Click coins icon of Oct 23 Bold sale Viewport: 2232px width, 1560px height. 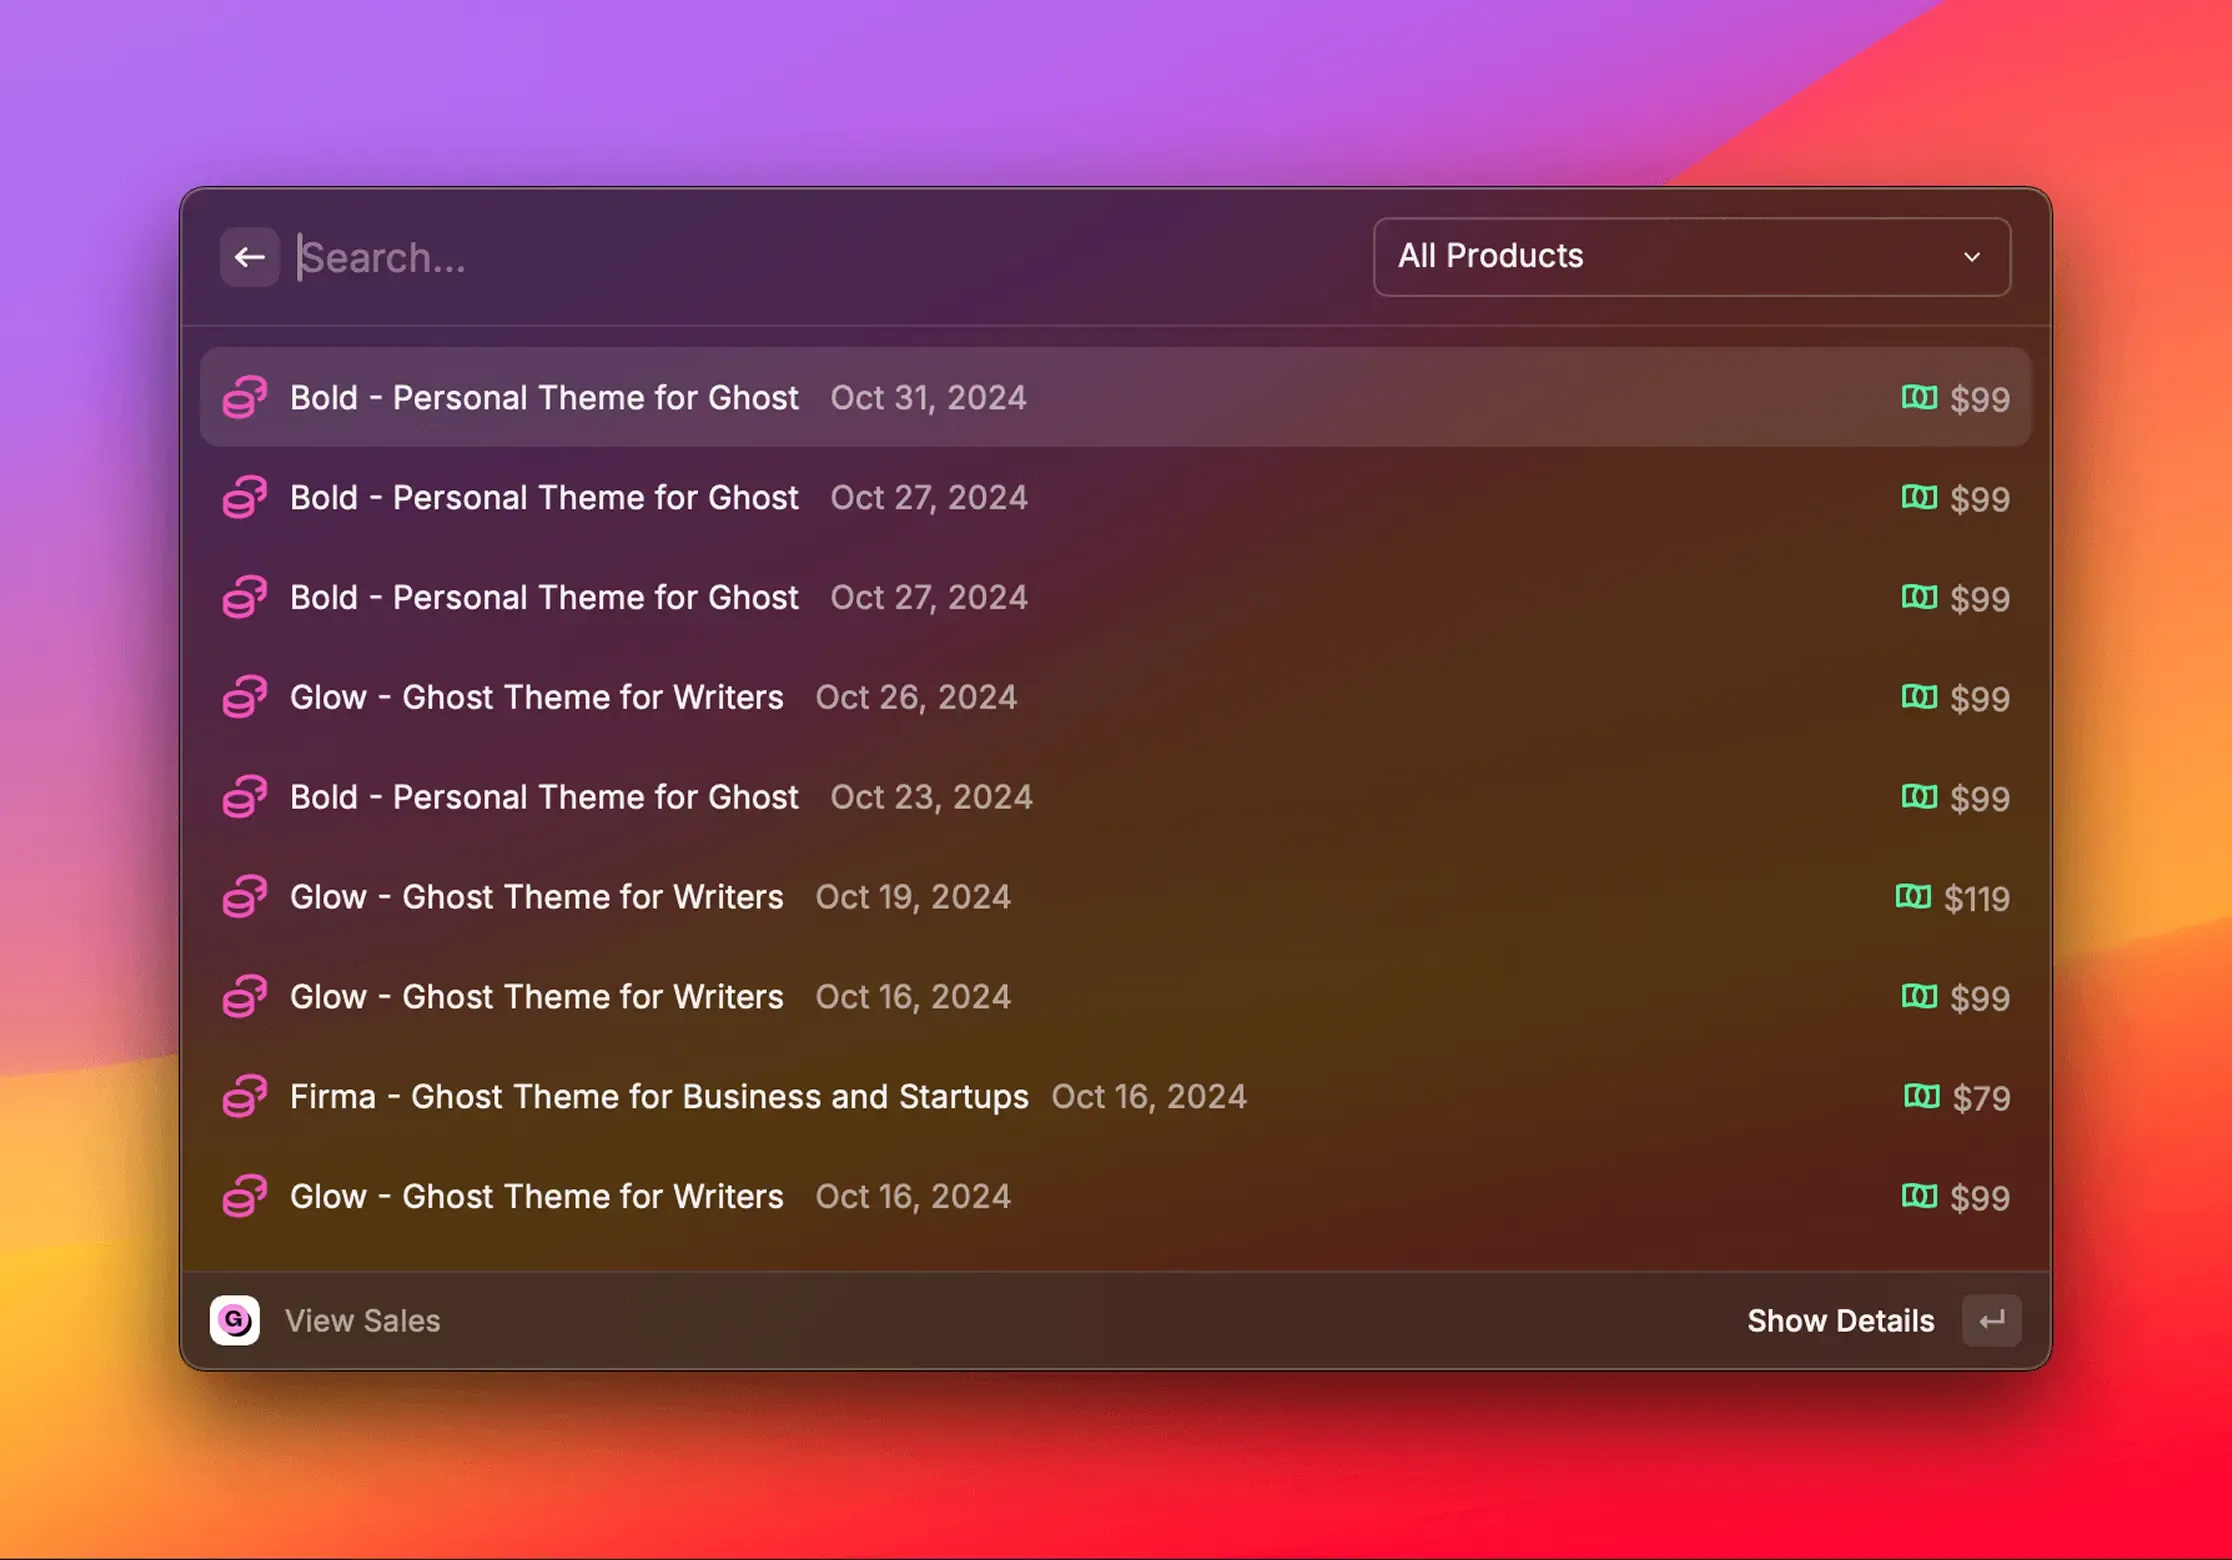click(245, 797)
